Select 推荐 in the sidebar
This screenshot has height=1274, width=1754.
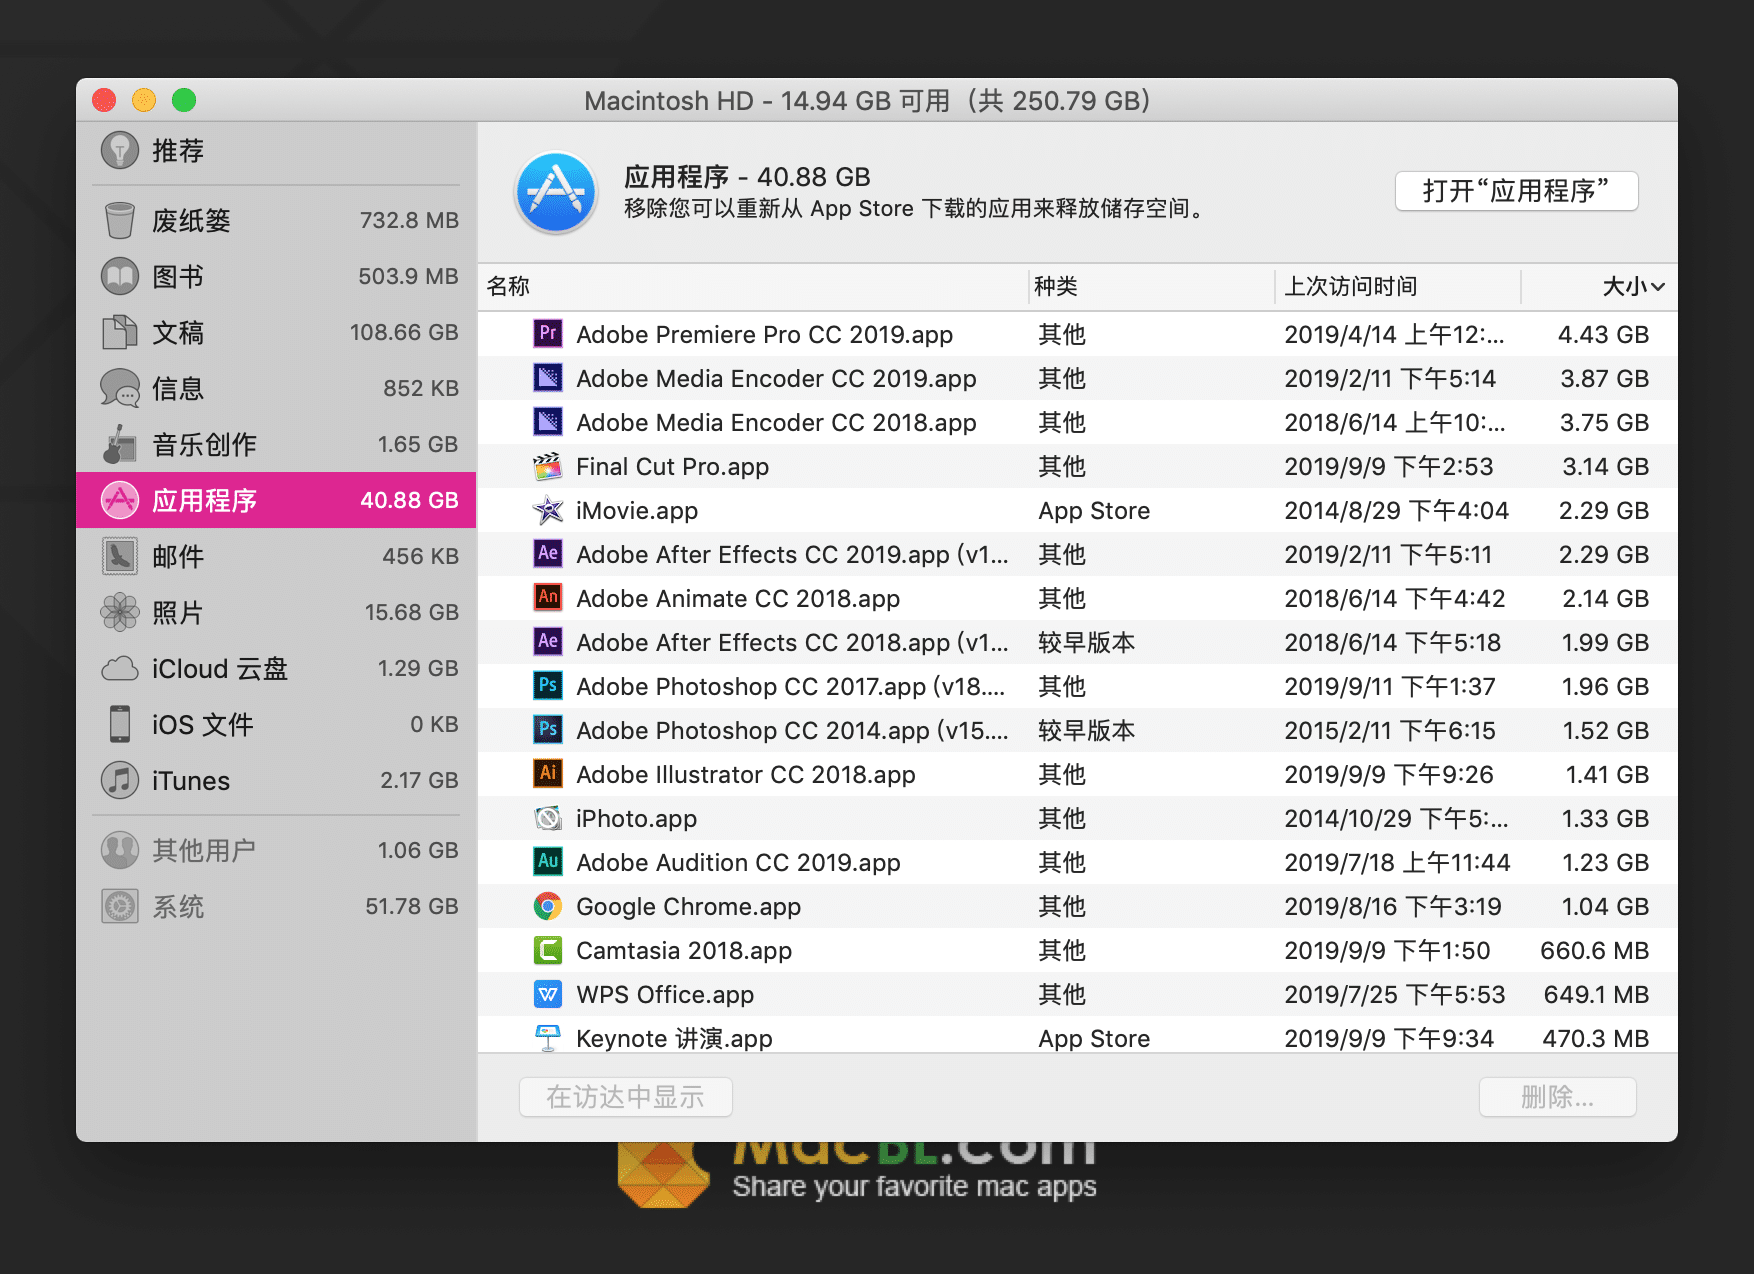[x=276, y=151]
